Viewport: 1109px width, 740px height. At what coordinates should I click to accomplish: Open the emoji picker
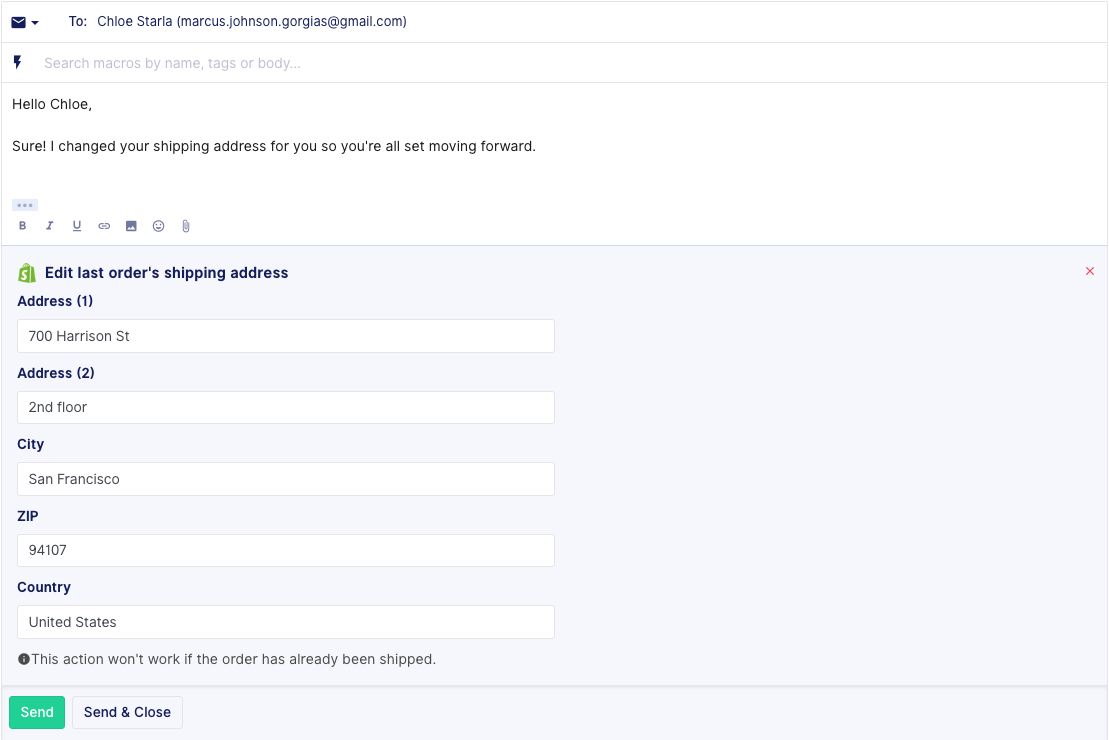[158, 226]
